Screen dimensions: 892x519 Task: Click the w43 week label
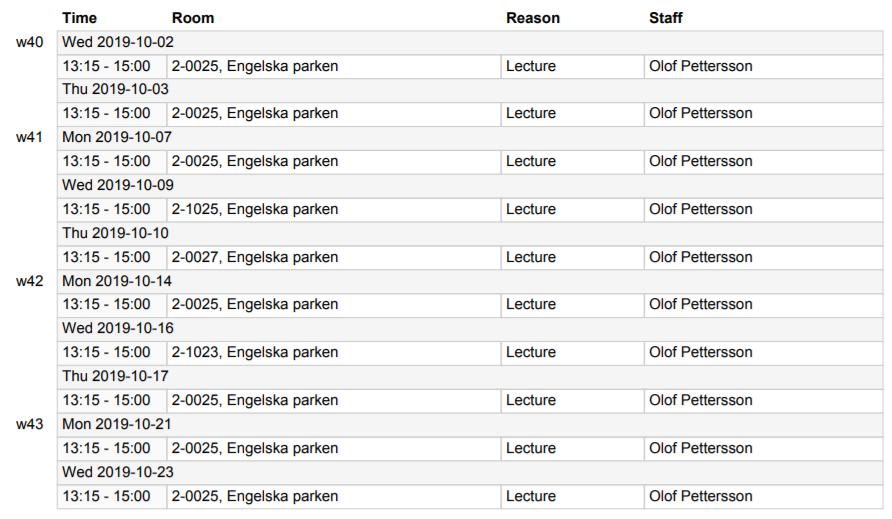coord(30,425)
